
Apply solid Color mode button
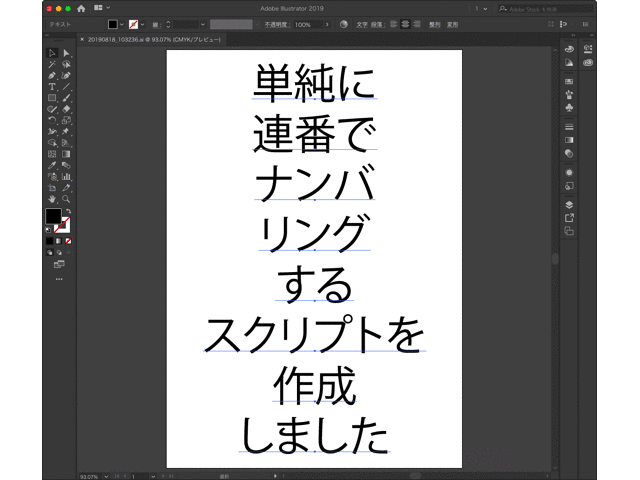(49, 241)
